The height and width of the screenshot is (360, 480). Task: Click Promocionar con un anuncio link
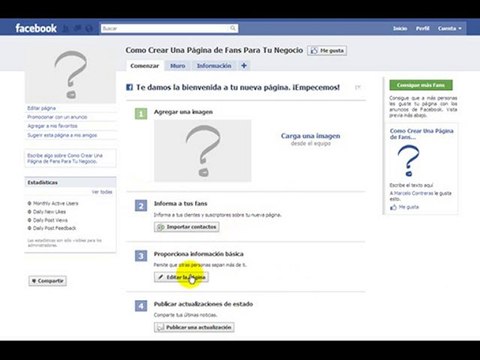(x=57, y=117)
